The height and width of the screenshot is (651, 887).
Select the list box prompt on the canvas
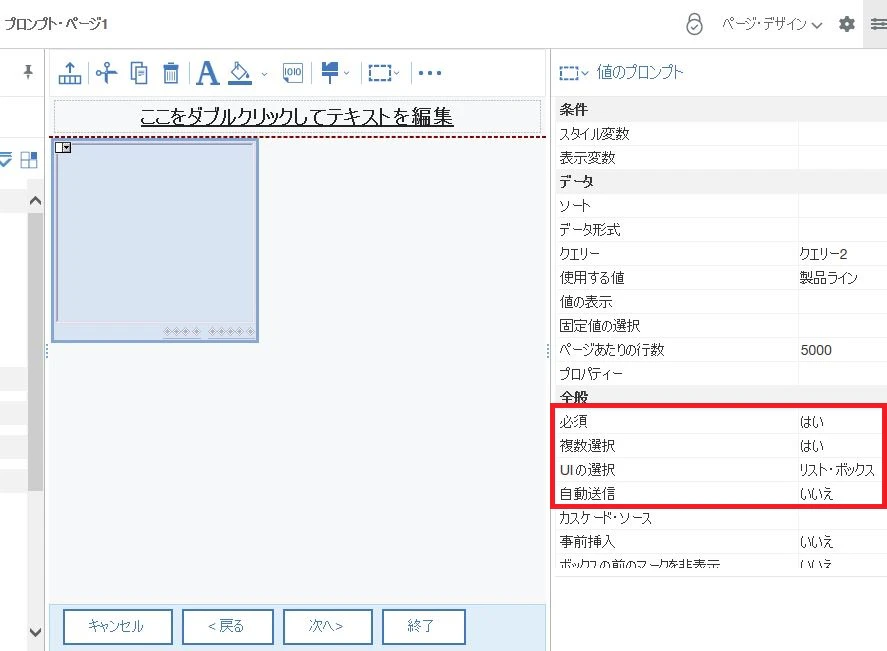(x=155, y=240)
